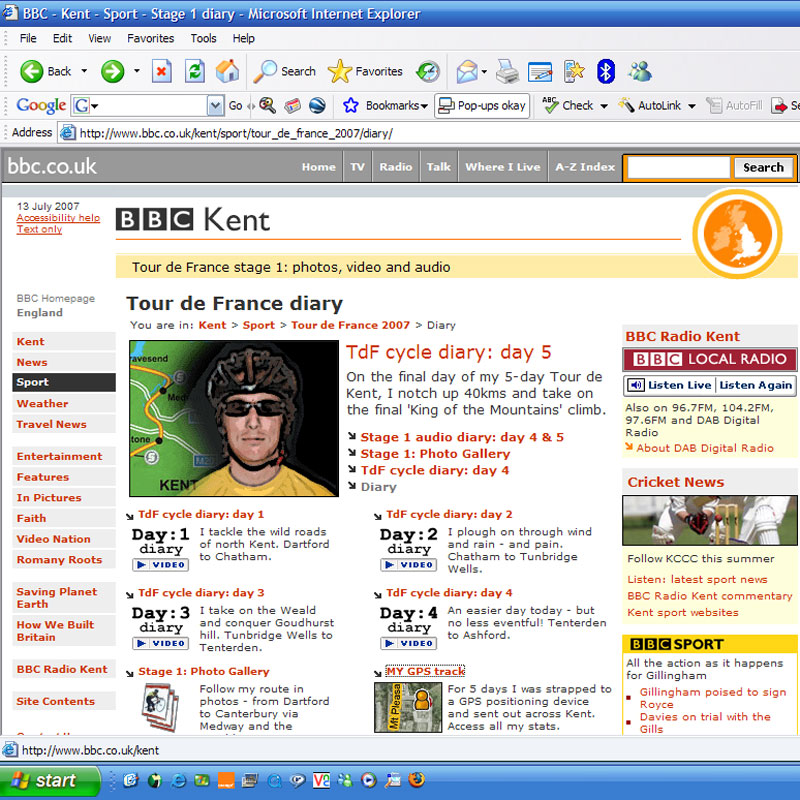Expand the Google search box dropdown
This screenshot has width=800, height=800.
pos(215,106)
